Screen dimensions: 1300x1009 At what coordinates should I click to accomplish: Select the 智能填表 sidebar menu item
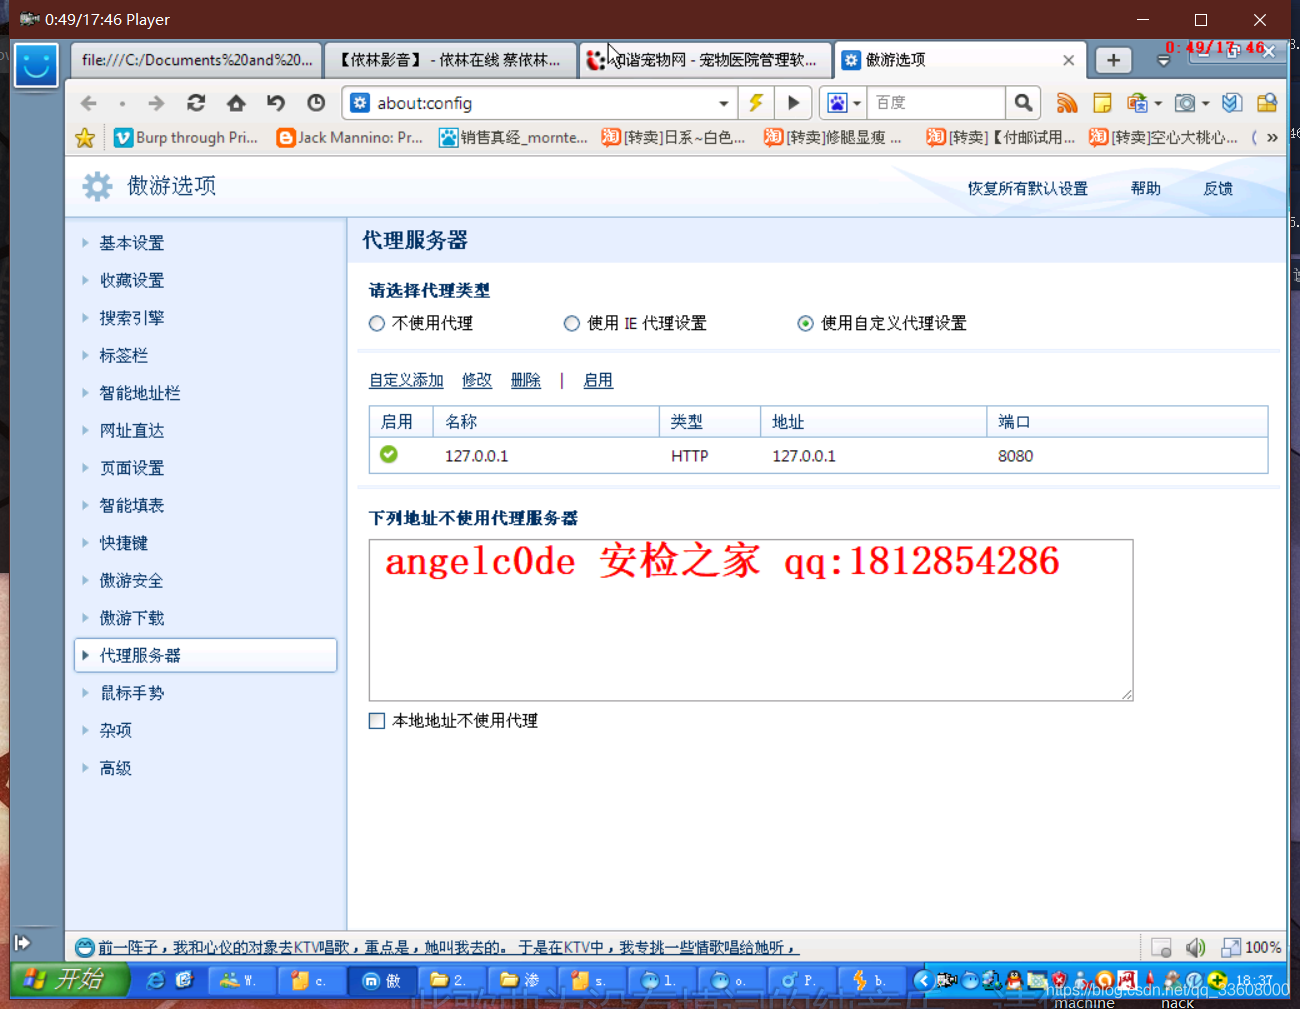(x=131, y=505)
